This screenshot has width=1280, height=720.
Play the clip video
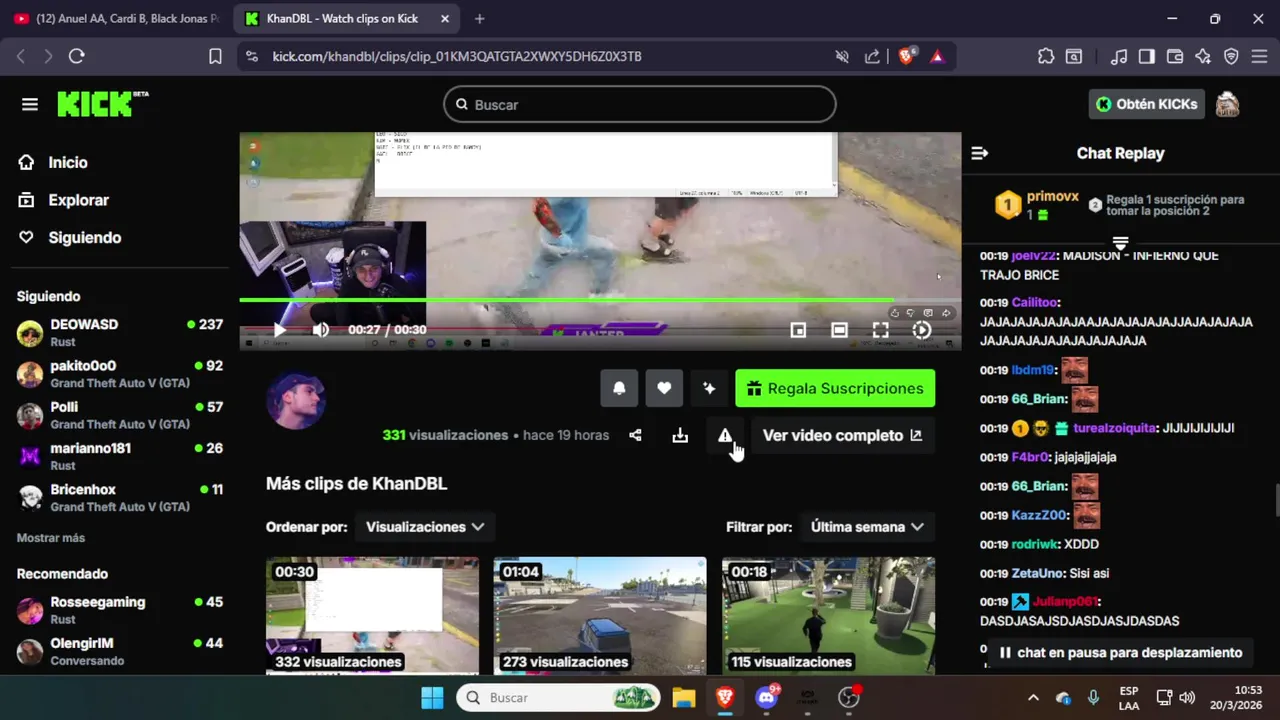pyautogui.click(x=280, y=330)
